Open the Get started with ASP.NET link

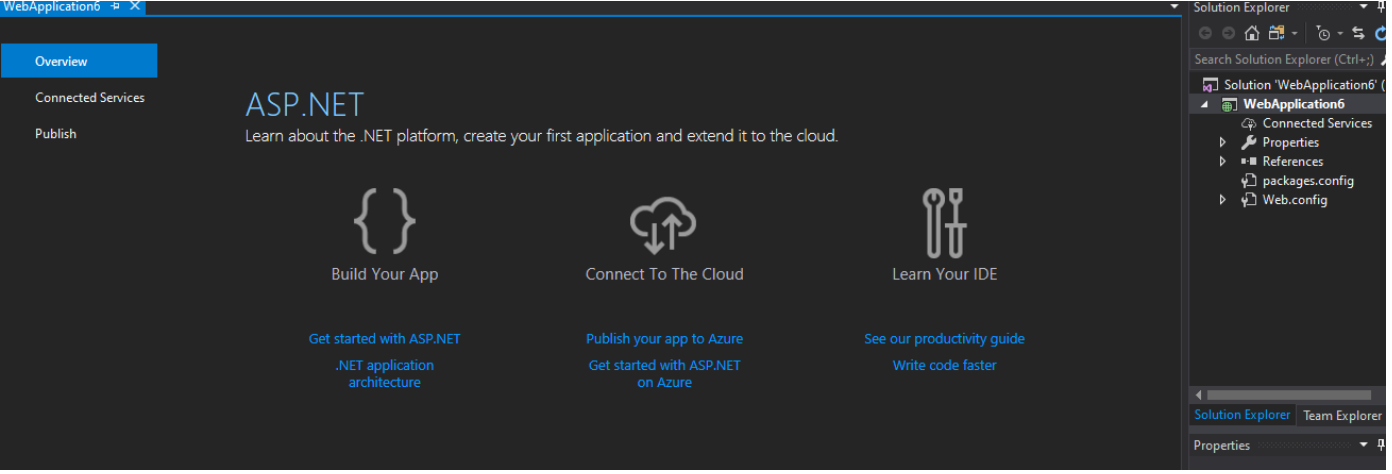384,339
